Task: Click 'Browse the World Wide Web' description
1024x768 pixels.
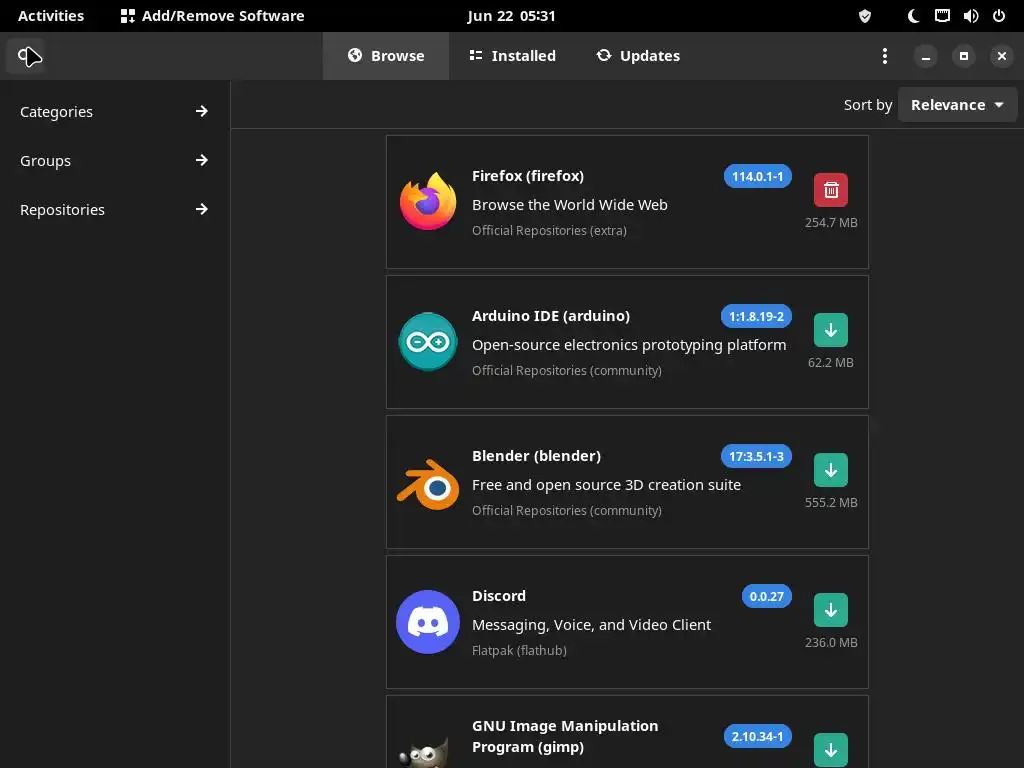Action: 569,205
